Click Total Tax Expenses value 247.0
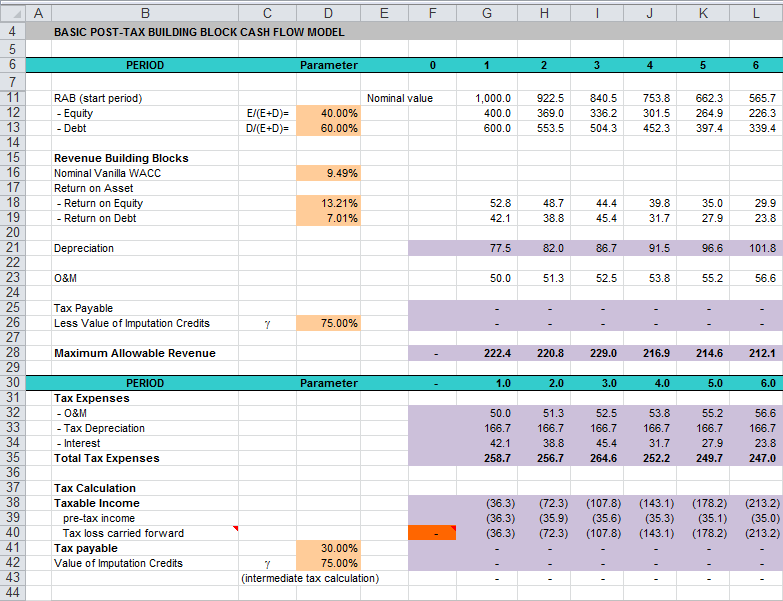783x601 pixels. point(763,458)
